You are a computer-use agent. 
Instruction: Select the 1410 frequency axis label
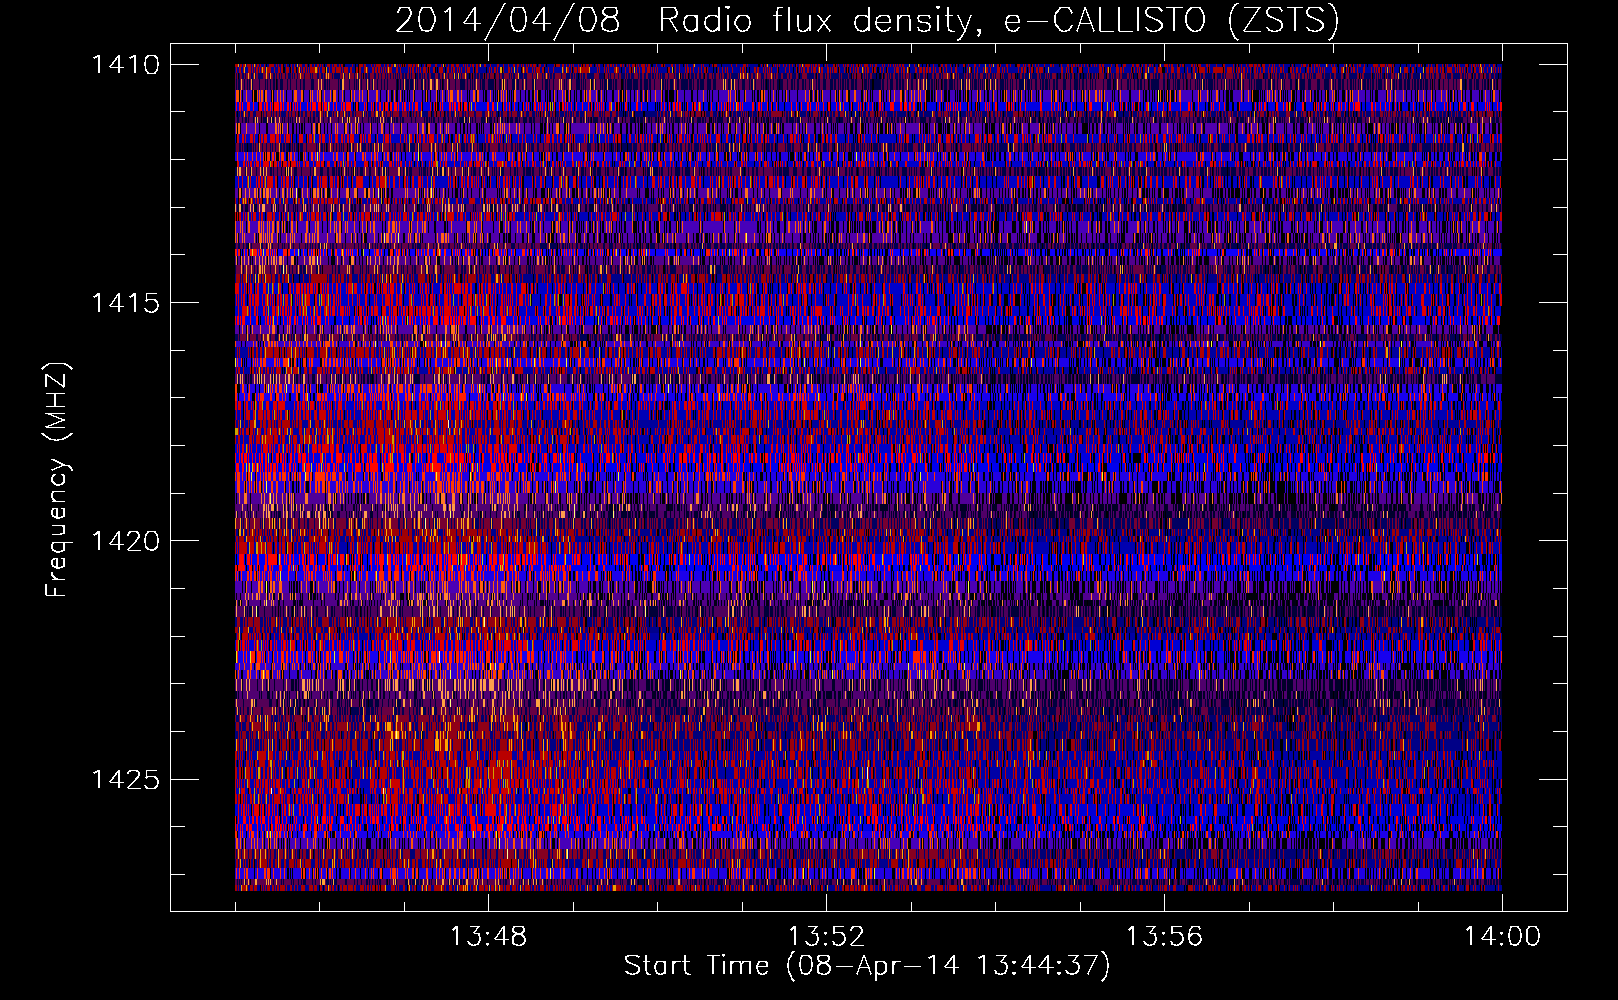point(126,65)
